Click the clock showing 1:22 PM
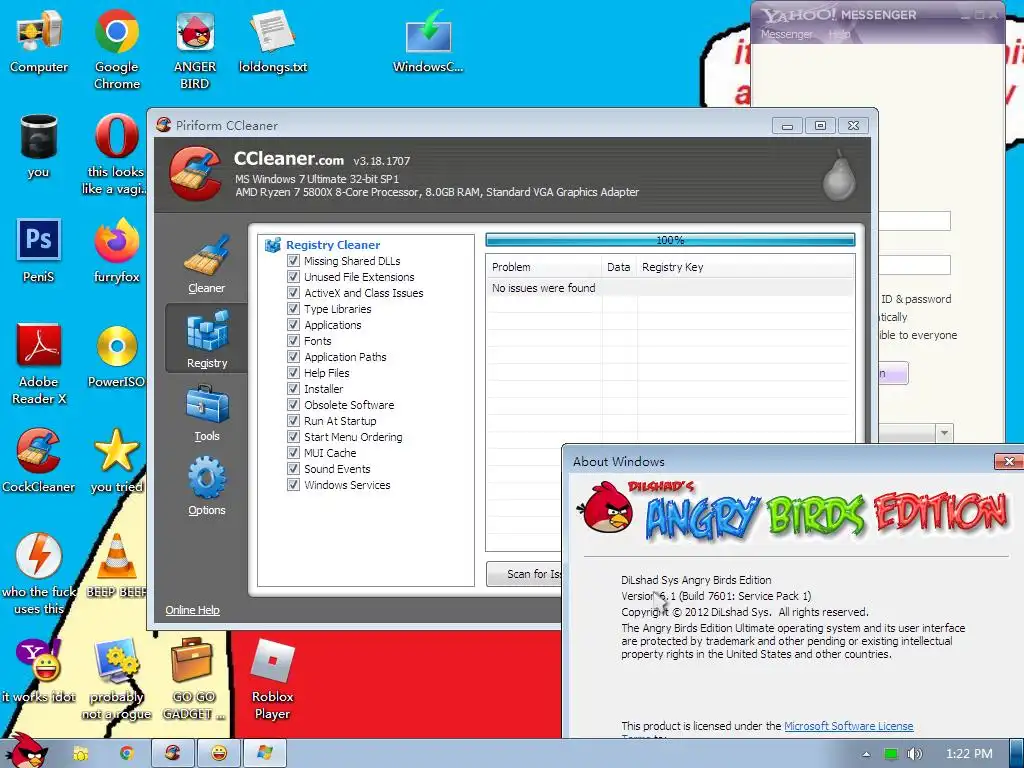 969,754
